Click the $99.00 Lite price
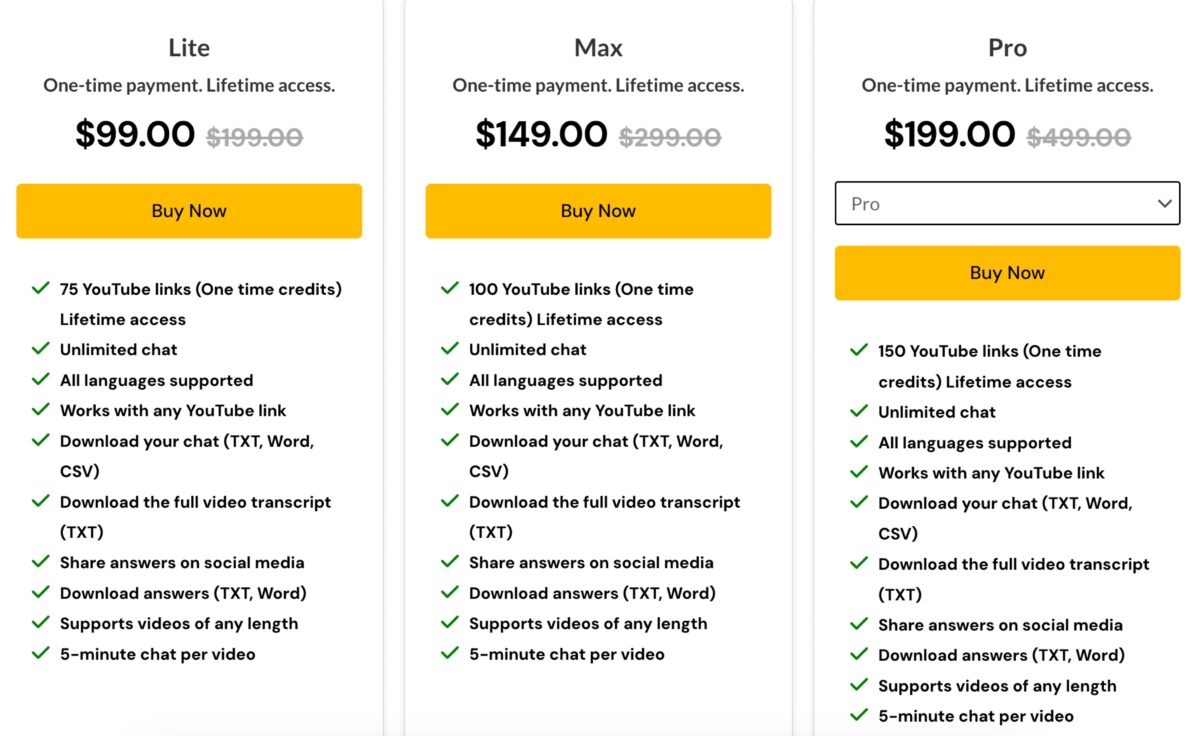 click(x=135, y=134)
